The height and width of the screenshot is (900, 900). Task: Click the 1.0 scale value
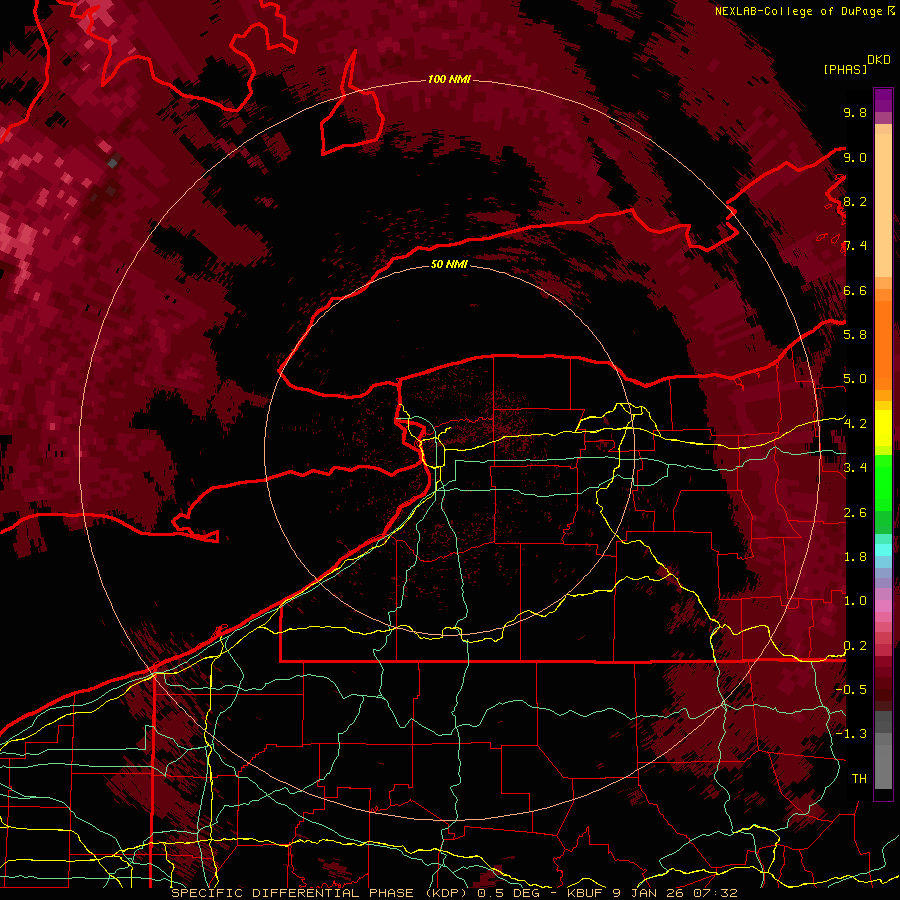tap(855, 601)
